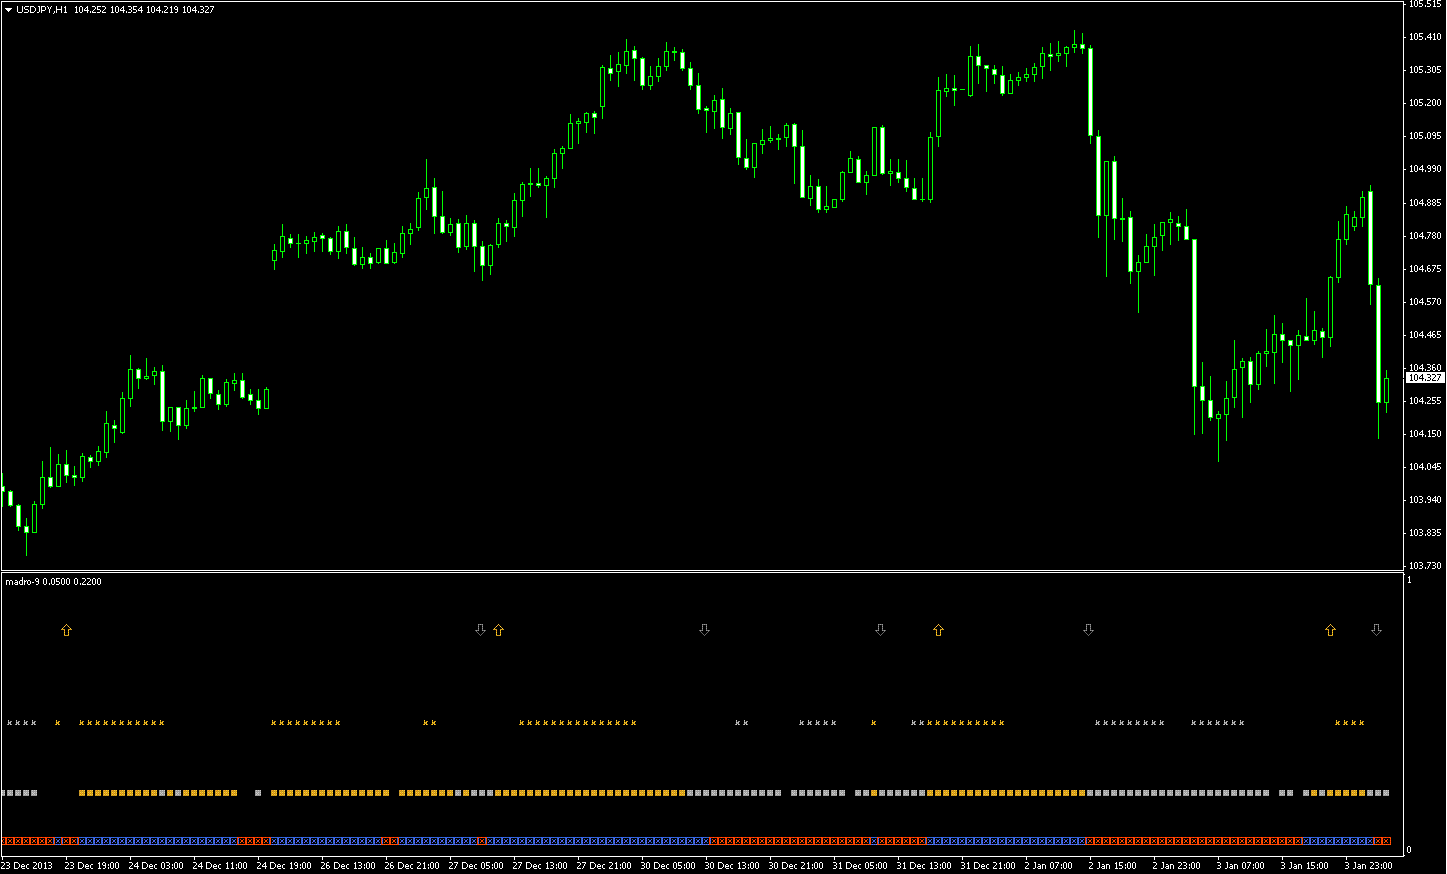Click the 23 Dec 2013 date on time axis
The height and width of the screenshot is (874, 1447).
(x=27, y=866)
